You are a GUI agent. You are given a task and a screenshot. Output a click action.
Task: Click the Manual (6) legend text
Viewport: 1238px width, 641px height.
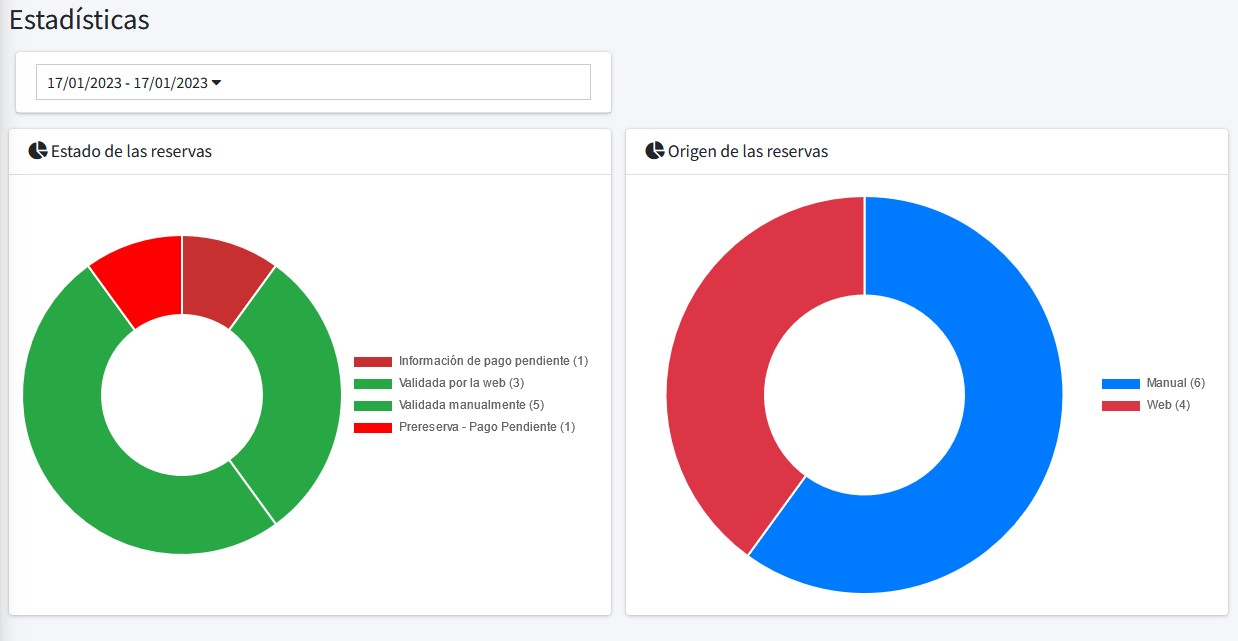(x=1175, y=384)
